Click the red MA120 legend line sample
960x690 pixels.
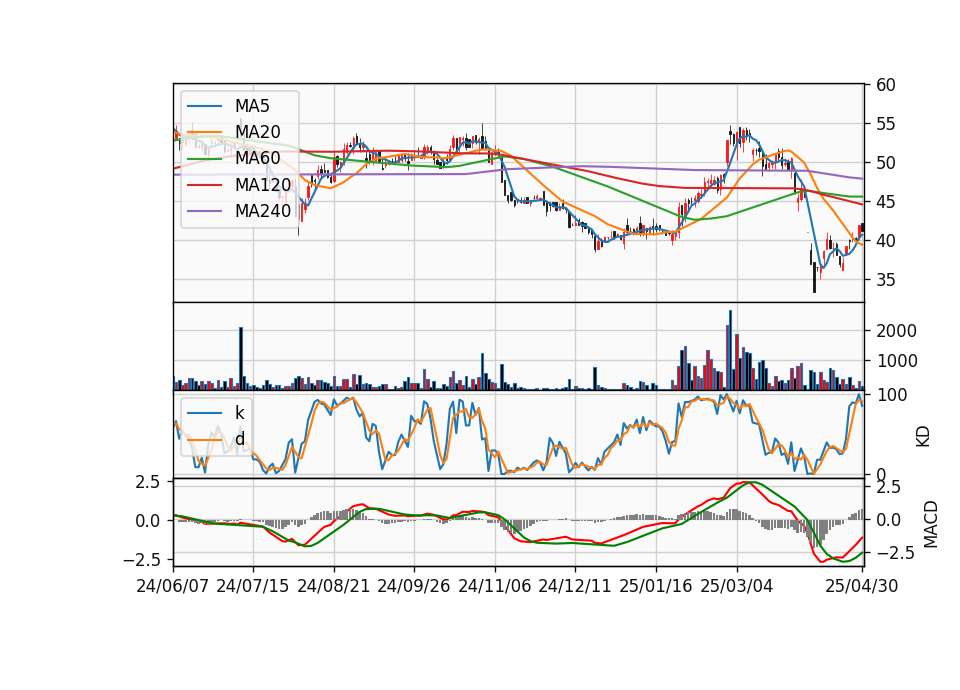(x=204, y=184)
